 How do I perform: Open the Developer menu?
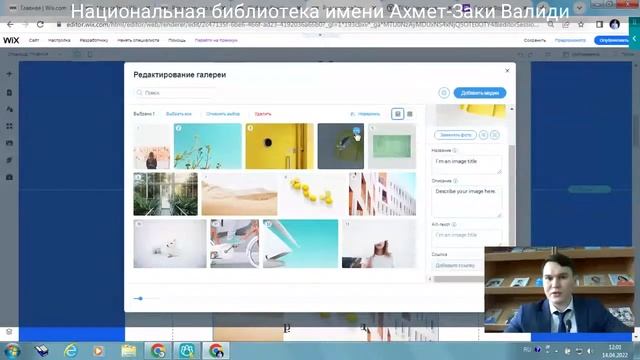coord(93,40)
